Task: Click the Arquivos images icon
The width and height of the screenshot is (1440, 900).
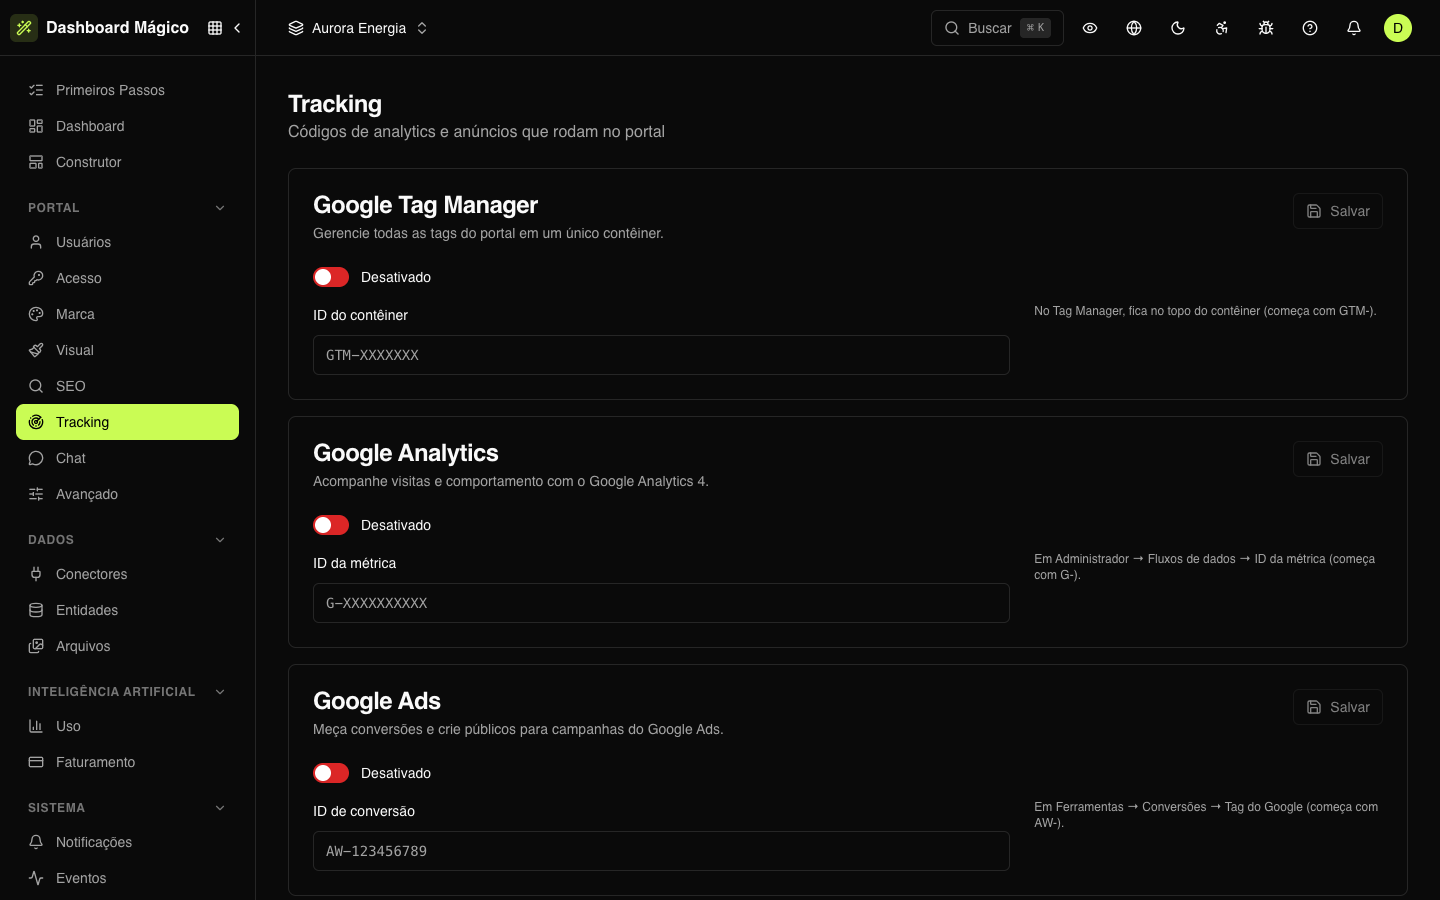Action: coord(36,646)
